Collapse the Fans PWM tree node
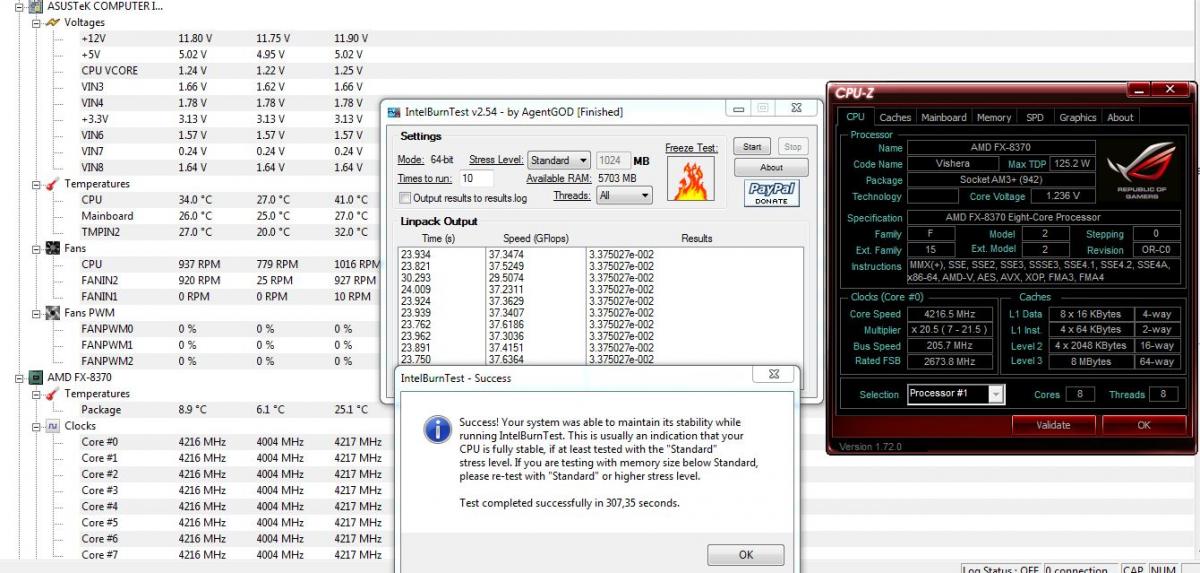1200x573 pixels. pyautogui.click(x=36, y=313)
